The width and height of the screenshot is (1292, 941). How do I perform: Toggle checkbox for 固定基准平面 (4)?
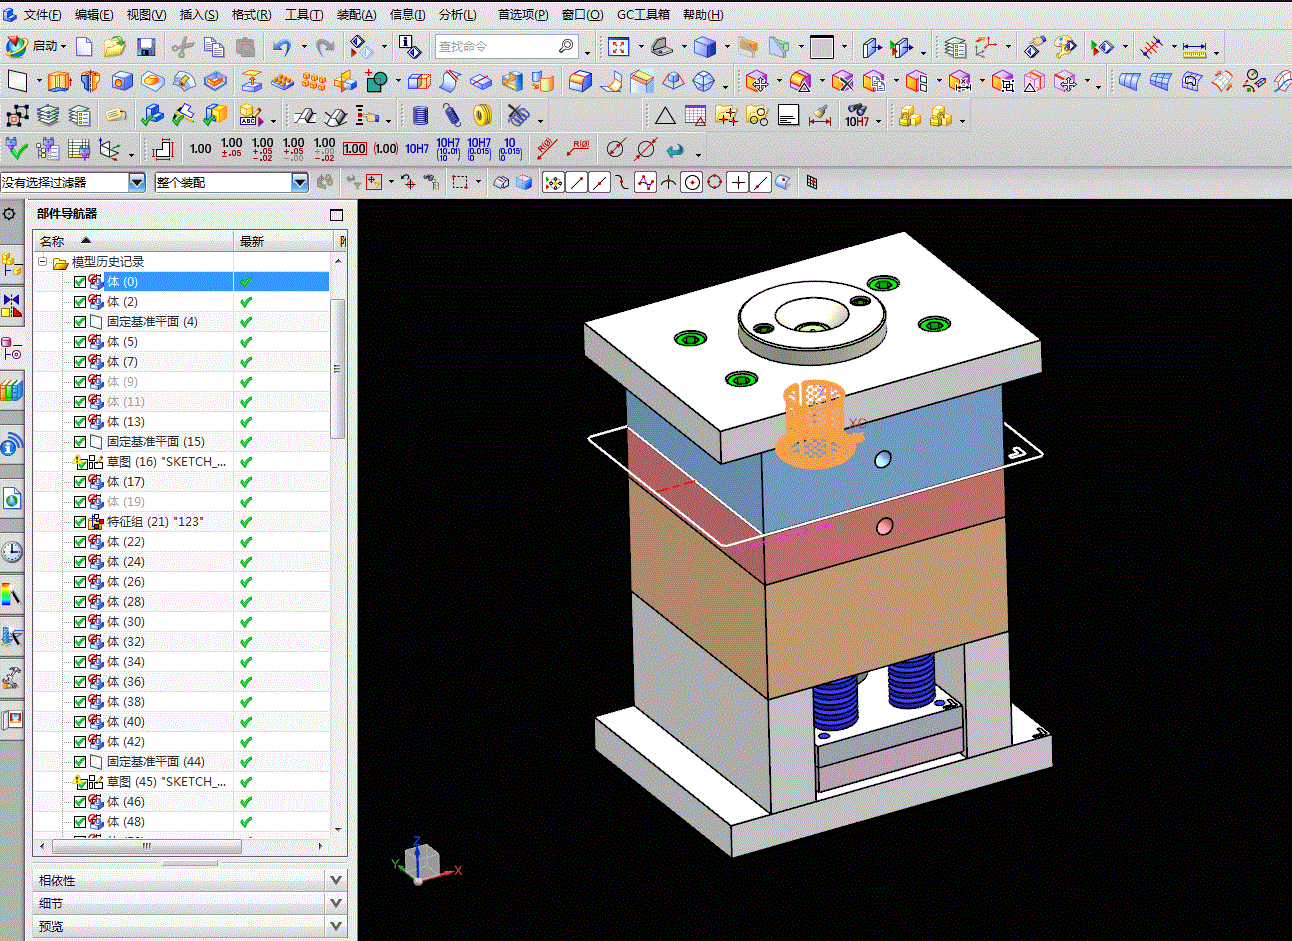[80, 322]
